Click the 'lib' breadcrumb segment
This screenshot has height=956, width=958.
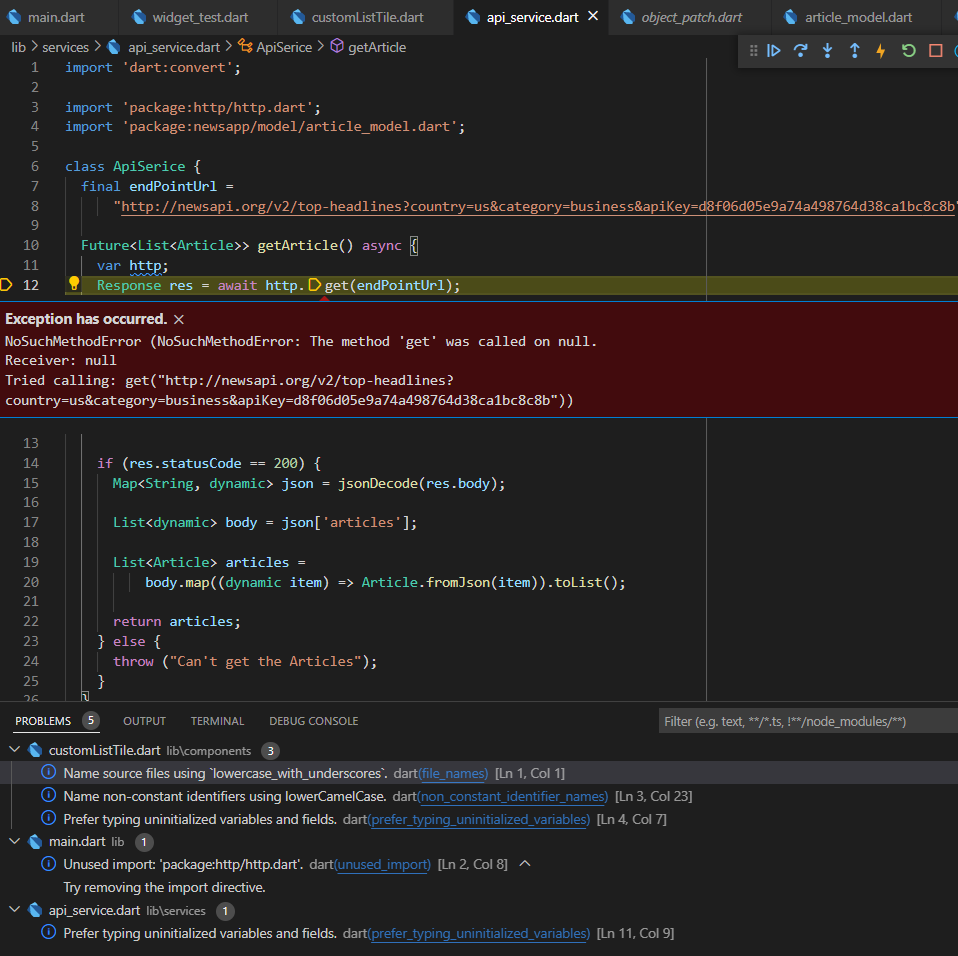[x=18, y=47]
